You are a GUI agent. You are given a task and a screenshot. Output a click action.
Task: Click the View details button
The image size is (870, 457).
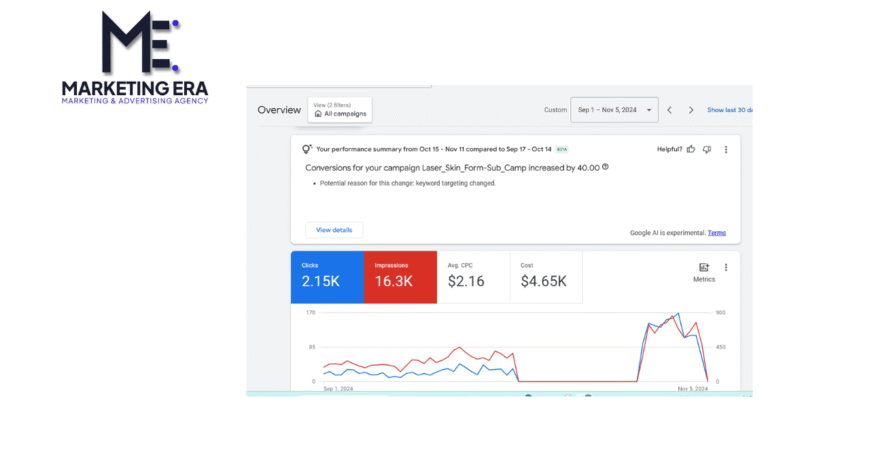click(x=334, y=230)
